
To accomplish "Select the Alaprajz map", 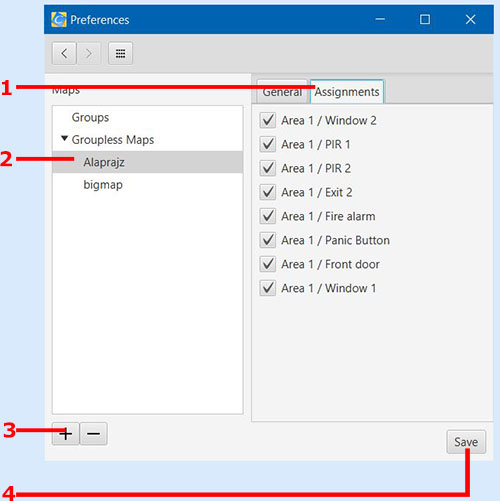I will [148, 162].
